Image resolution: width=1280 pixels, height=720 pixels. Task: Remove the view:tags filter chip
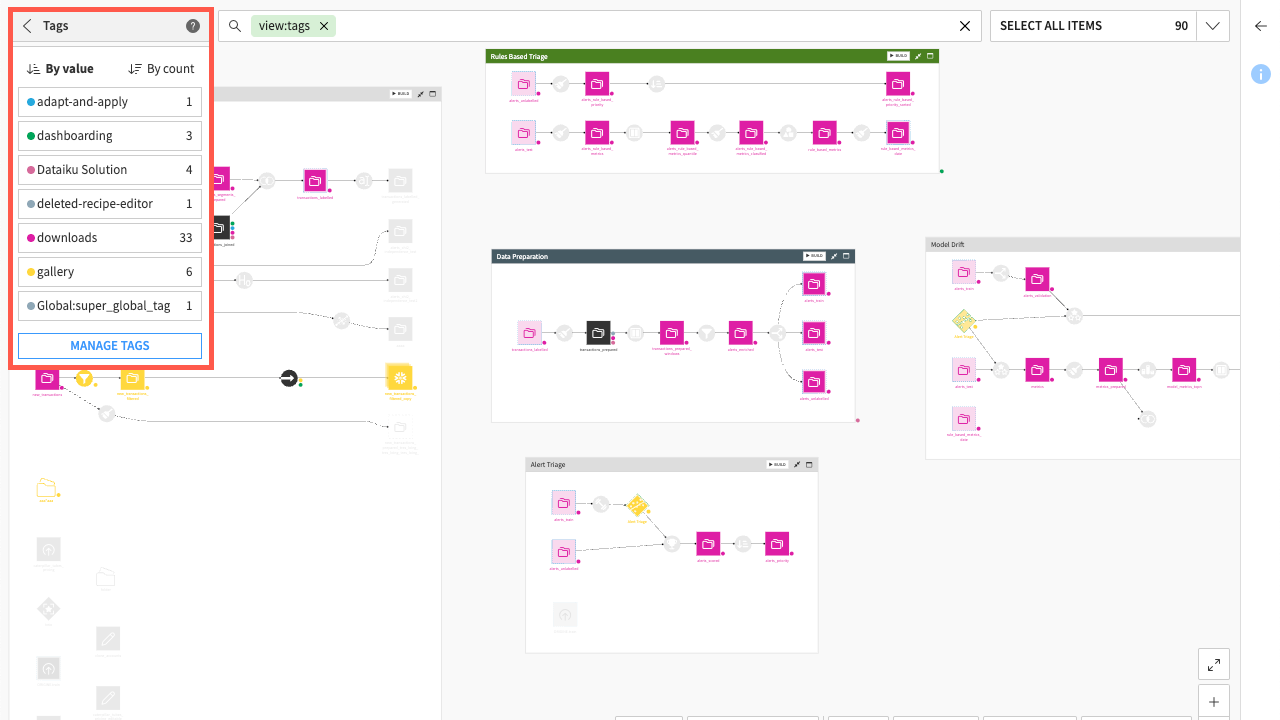[324, 26]
